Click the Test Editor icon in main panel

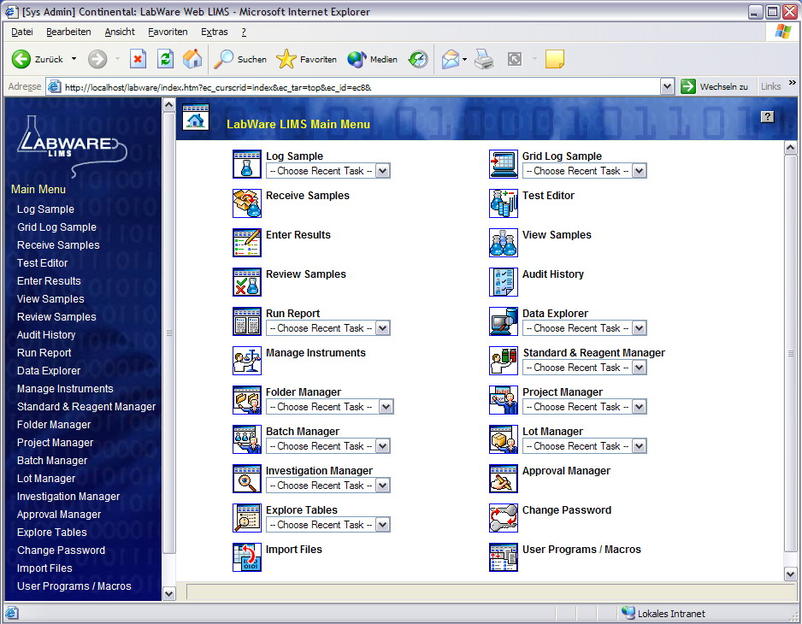point(503,204)
